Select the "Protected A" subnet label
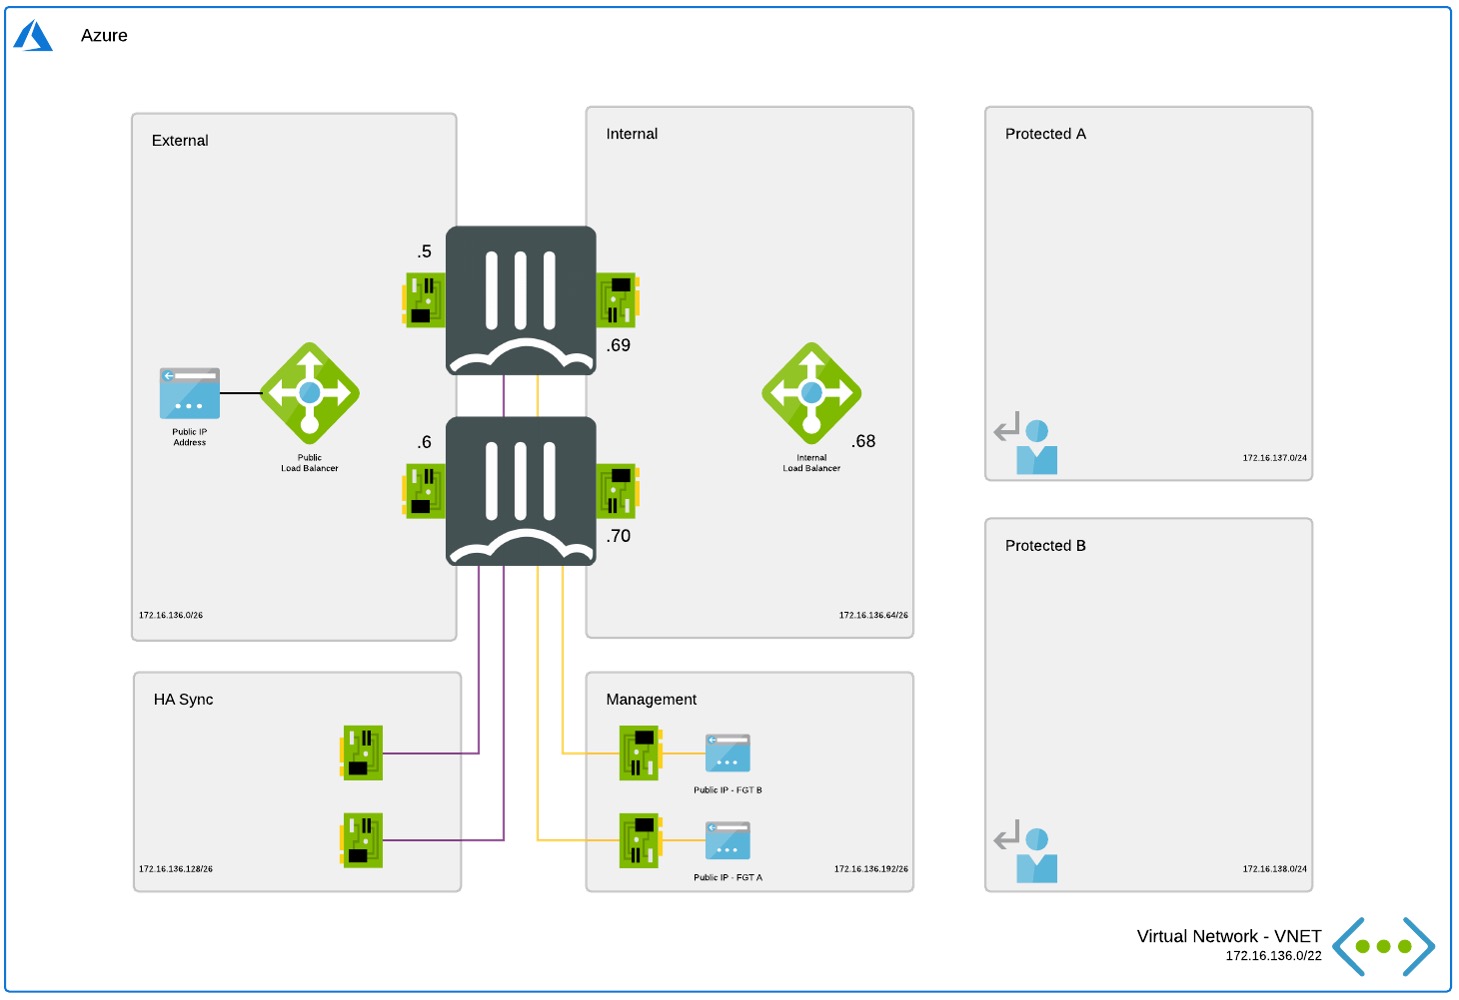Viewport: 1459px width, 1000px height. point(1046,134)
